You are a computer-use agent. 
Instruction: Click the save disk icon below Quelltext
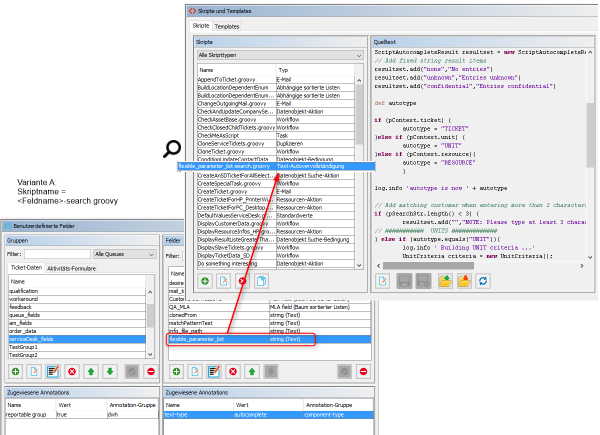(404, 281)
